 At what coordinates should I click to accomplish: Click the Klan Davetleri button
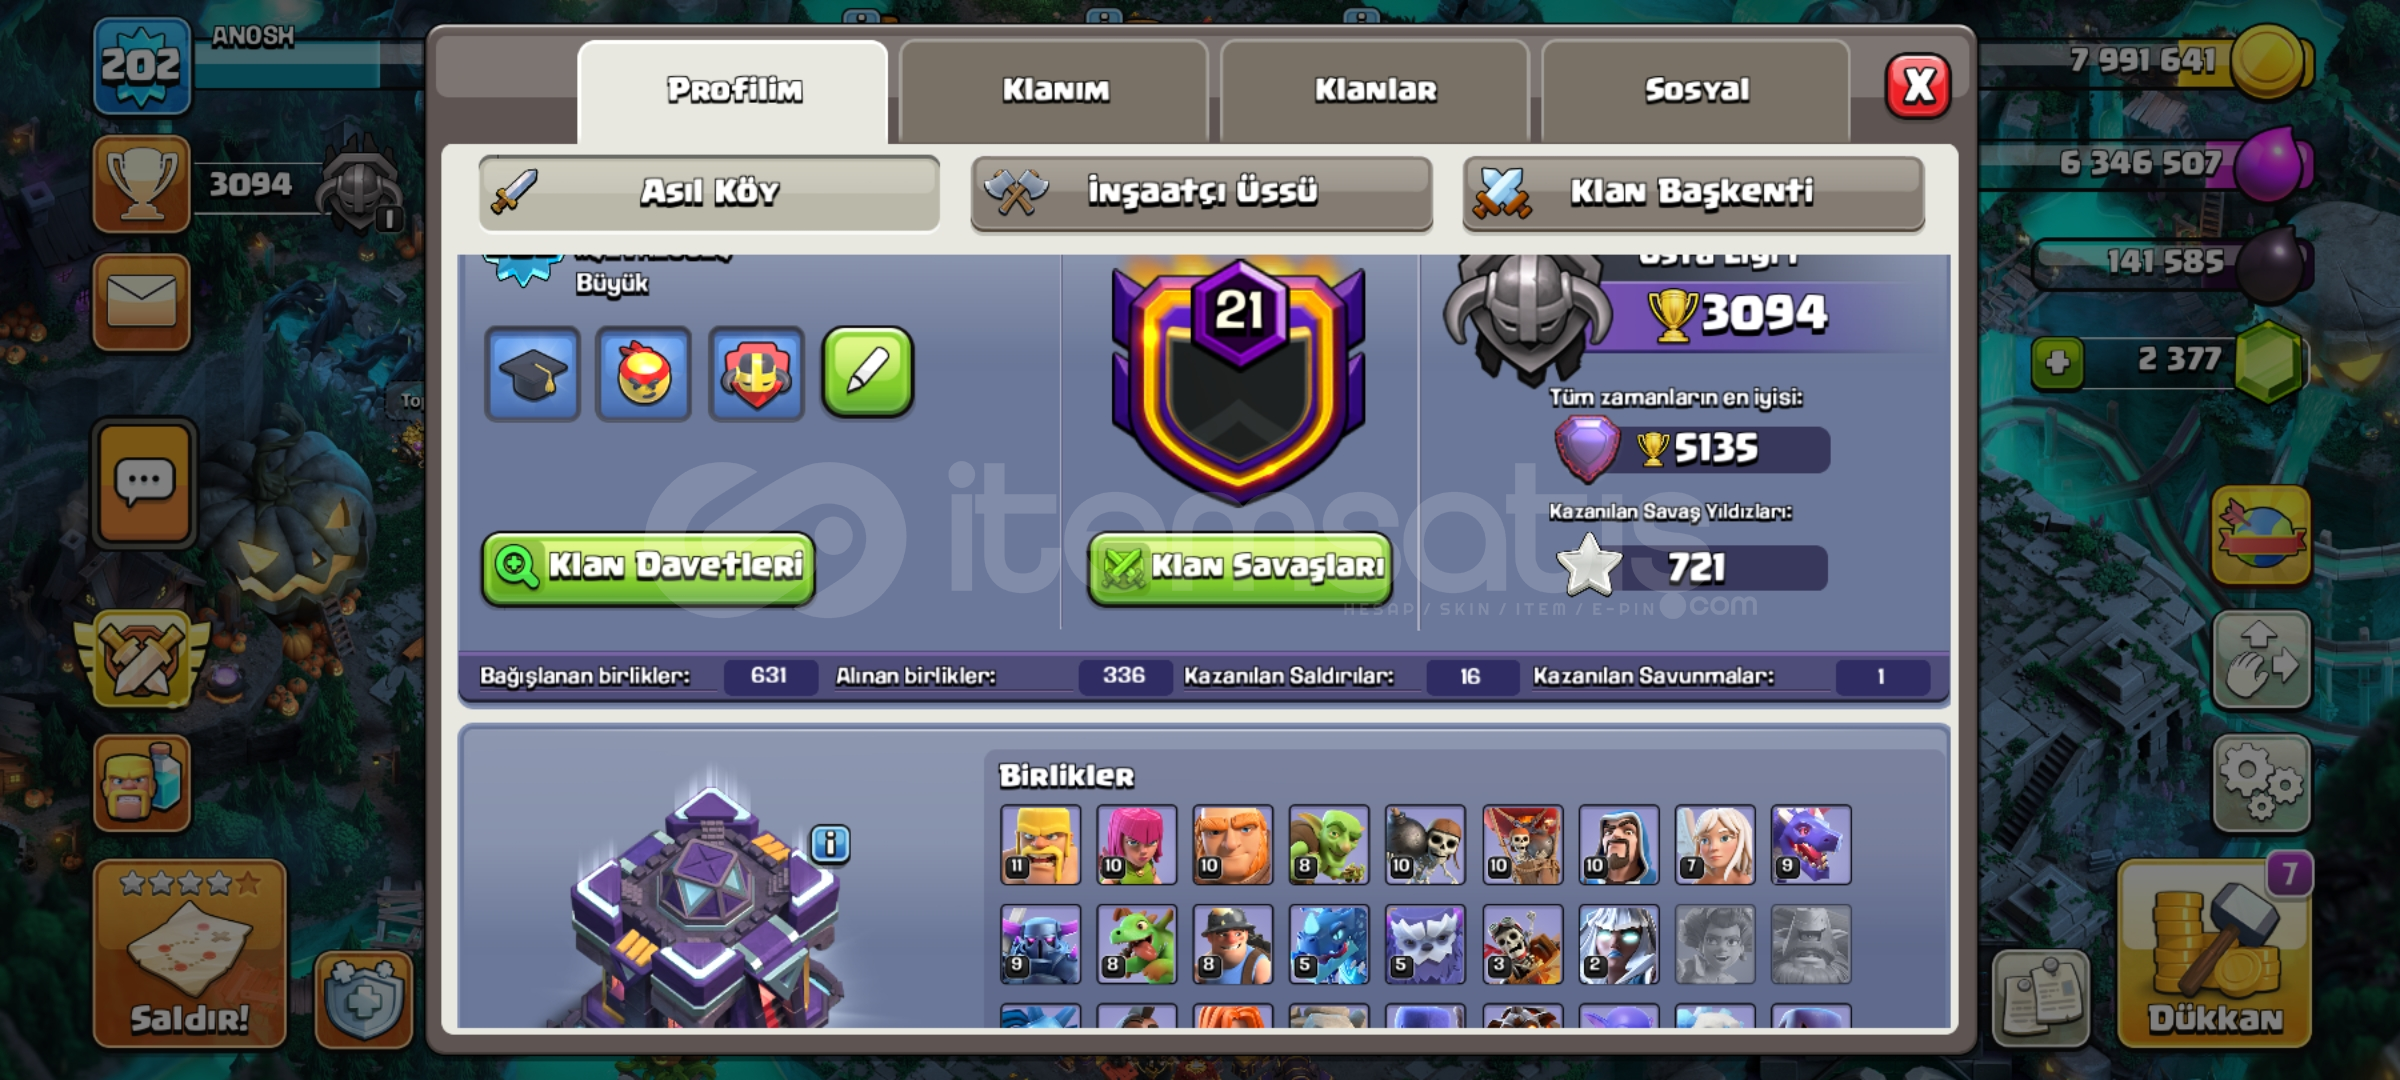point(648,567)
